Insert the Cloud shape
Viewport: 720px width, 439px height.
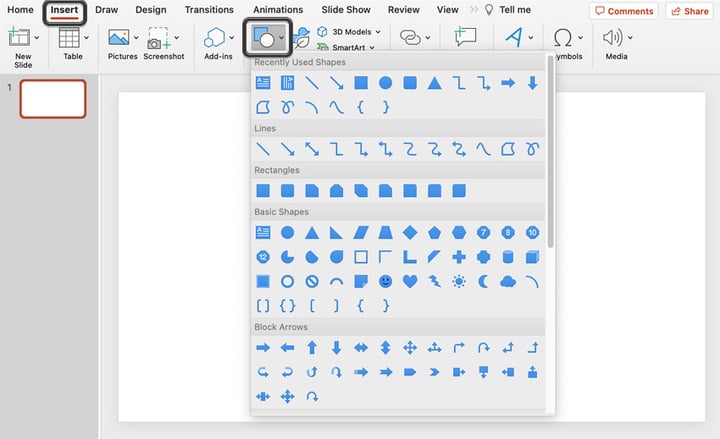[x=508, y=281]
